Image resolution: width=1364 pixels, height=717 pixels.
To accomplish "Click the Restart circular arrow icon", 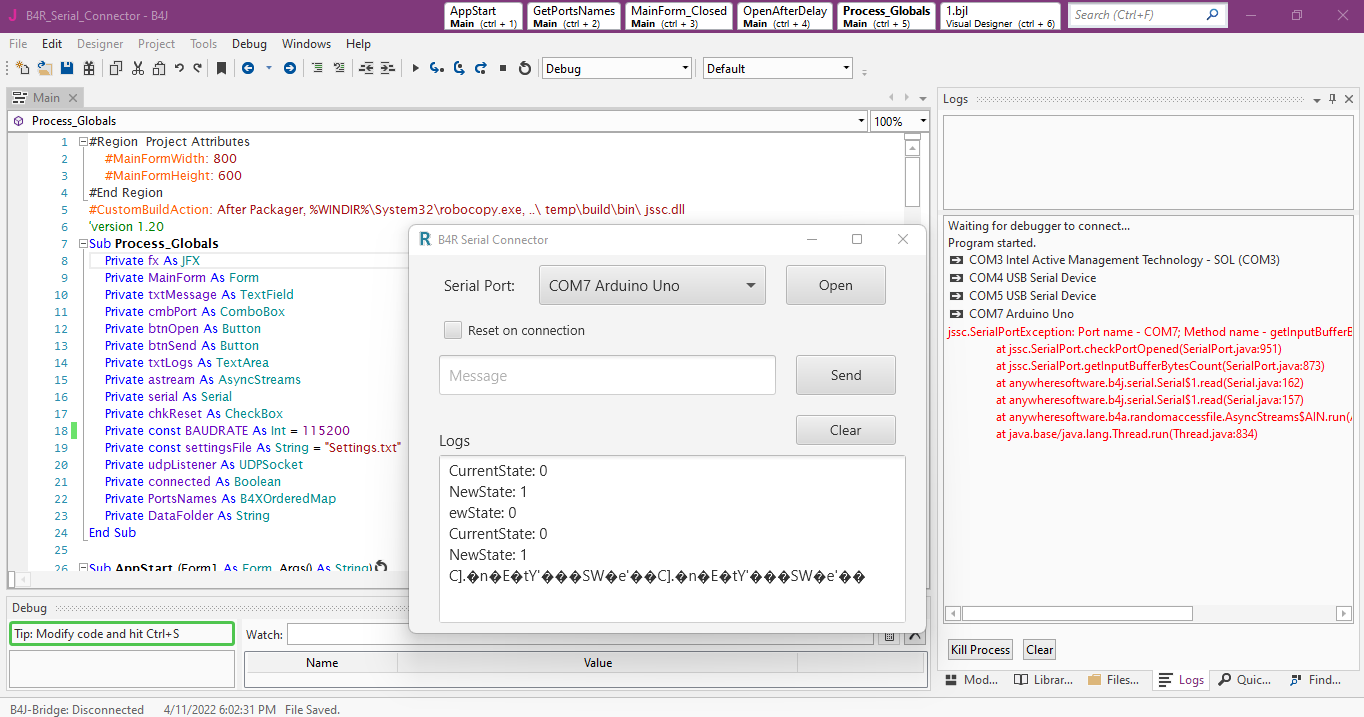I will click(x=525, y=68).
